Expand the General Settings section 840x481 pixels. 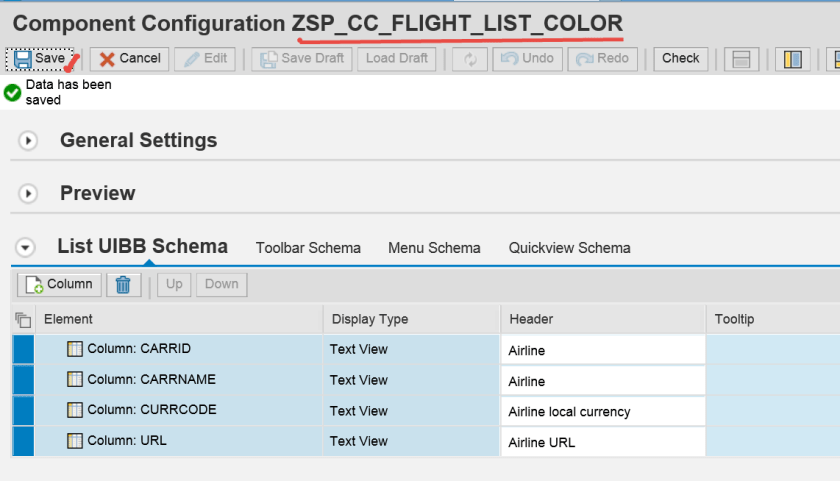click(28, 141)
